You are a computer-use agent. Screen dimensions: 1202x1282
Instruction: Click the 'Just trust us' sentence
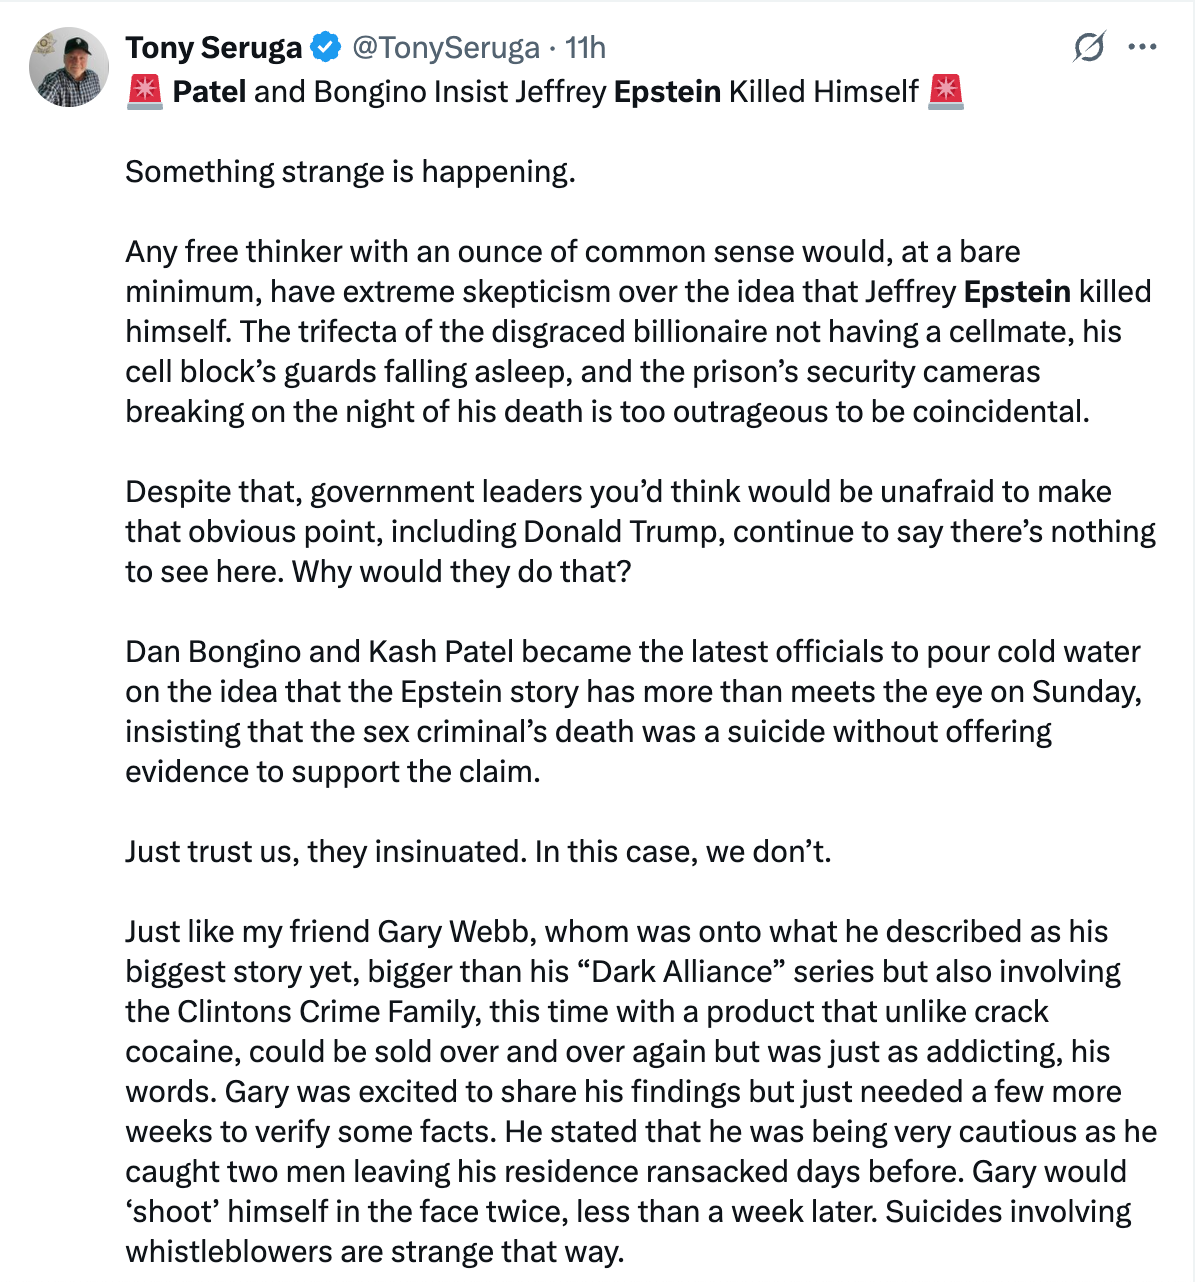(x=478, y=852)
